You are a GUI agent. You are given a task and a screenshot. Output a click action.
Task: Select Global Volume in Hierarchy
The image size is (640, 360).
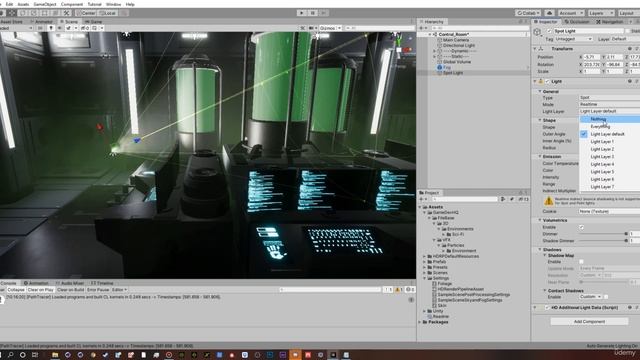click(457, 62)
